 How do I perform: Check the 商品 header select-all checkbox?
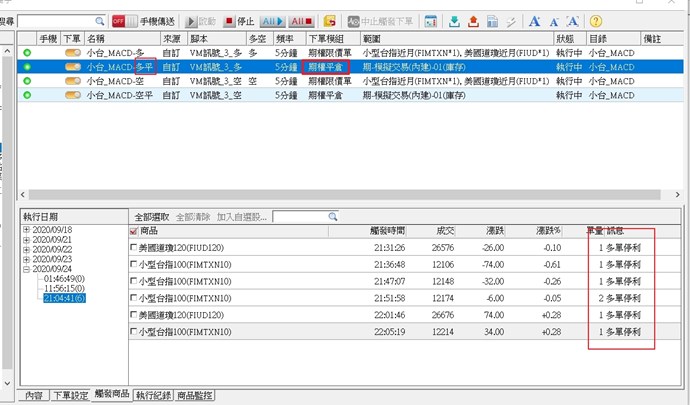[135, 231]
